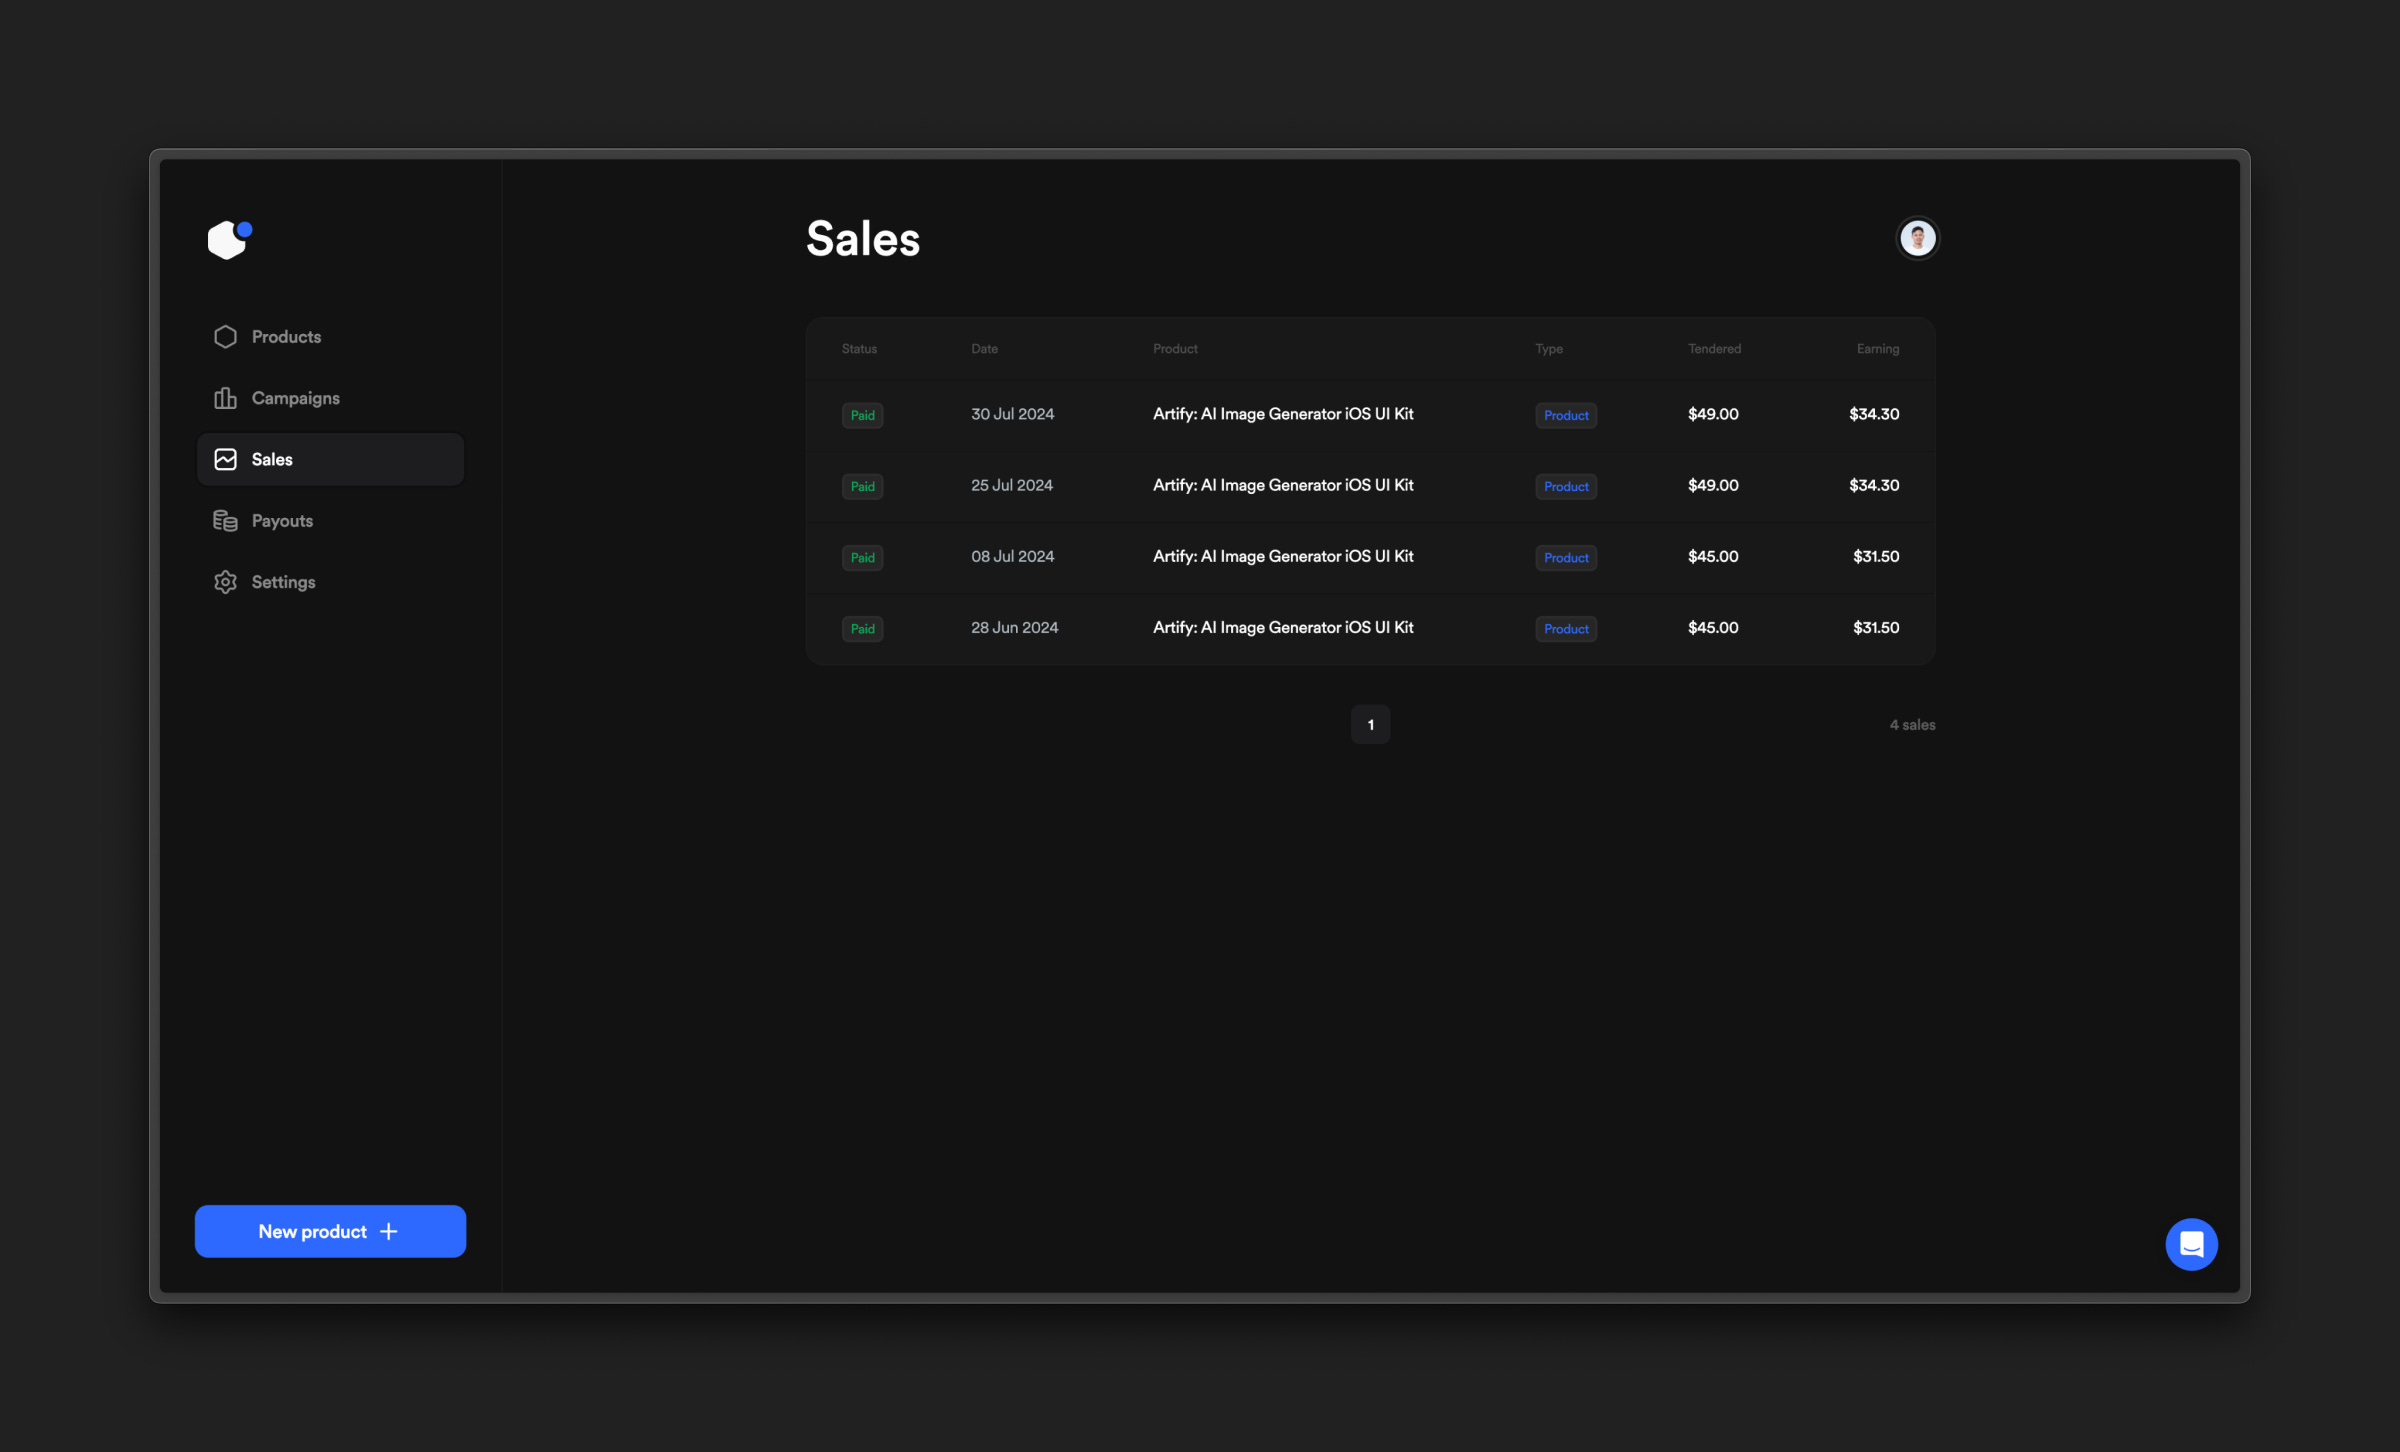Open the 28 Jun 2024 sale row
The image size is (2400, 1452).
pyautogui.click(x=1370, y=628)
